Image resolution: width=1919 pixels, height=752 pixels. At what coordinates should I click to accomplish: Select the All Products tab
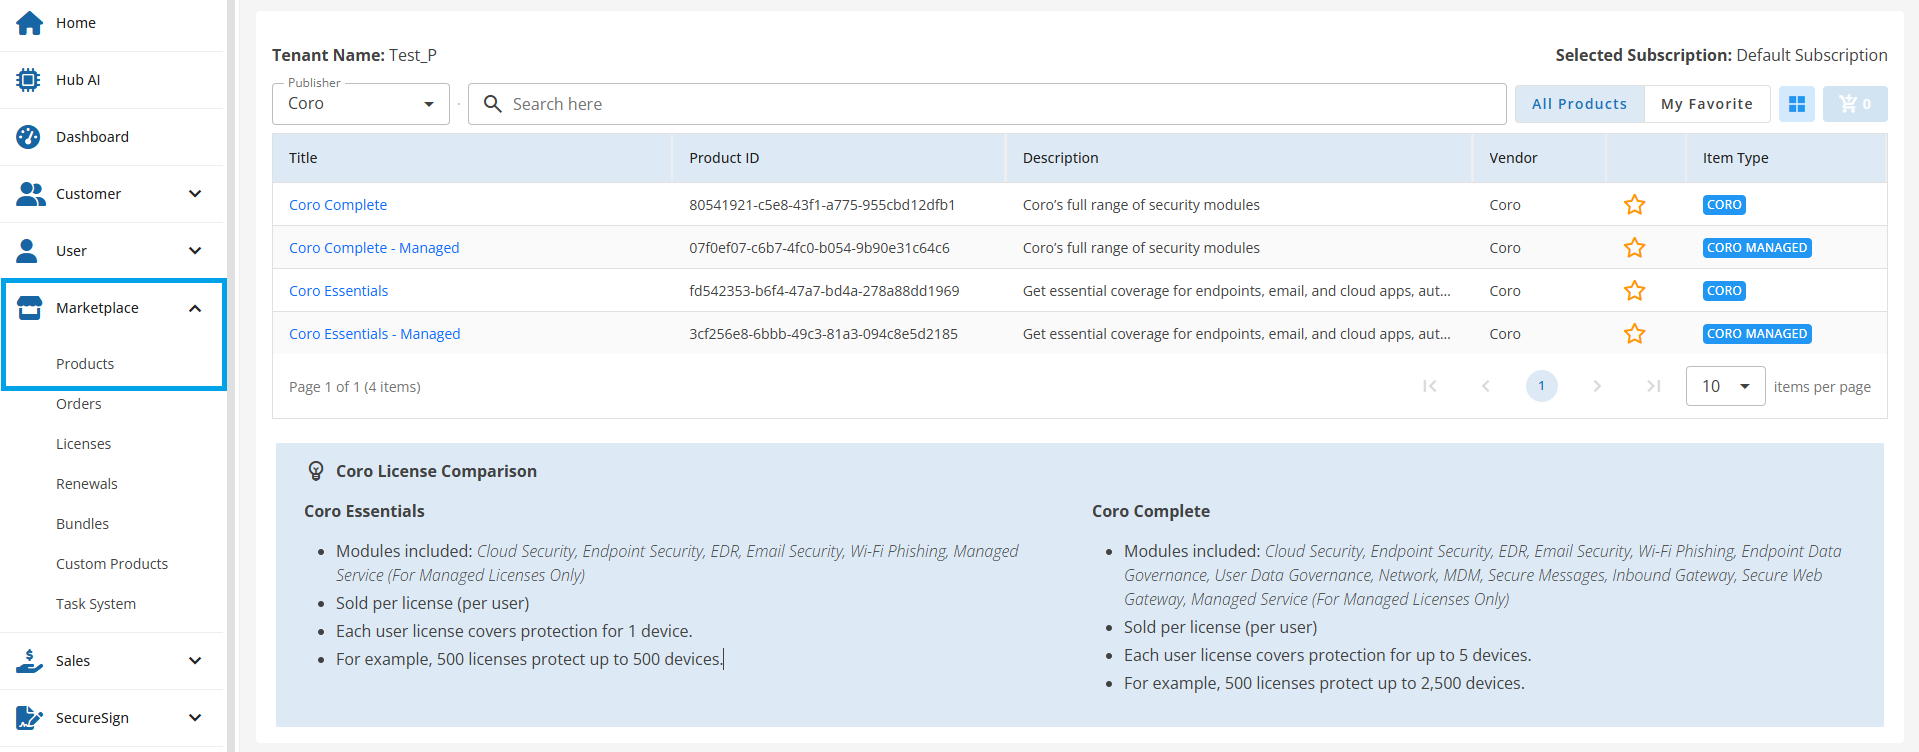[x=1580, y=104]
